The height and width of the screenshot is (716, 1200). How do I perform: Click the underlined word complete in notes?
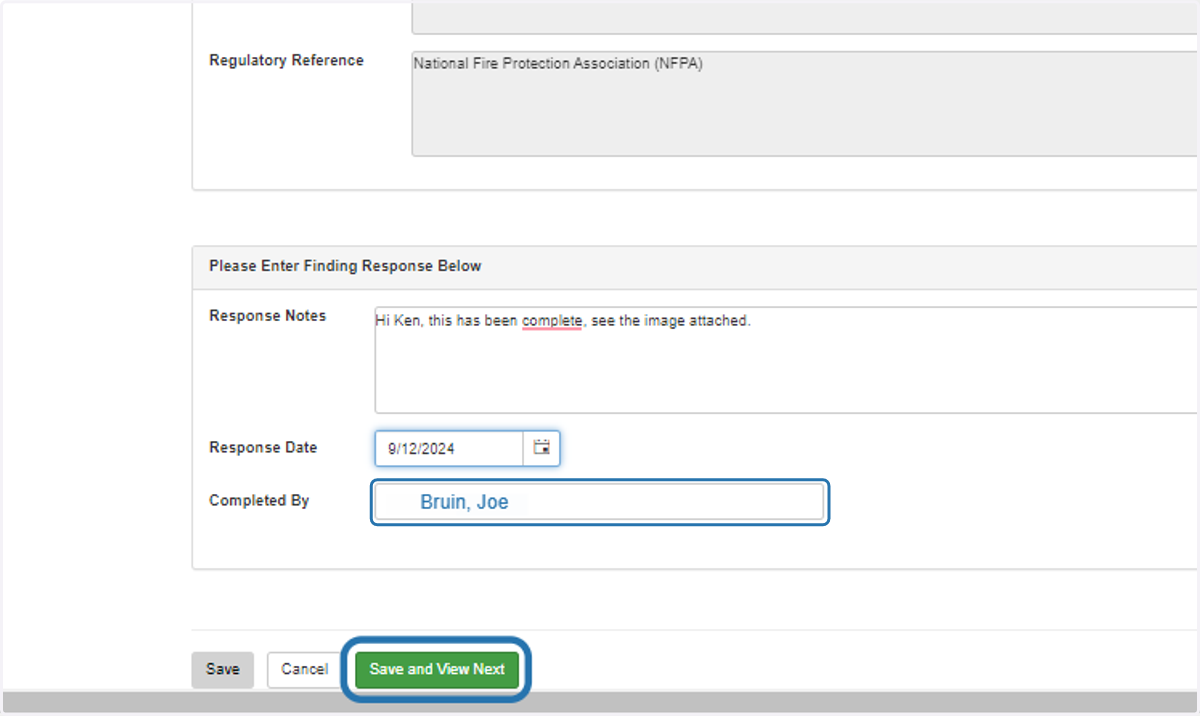552,322
